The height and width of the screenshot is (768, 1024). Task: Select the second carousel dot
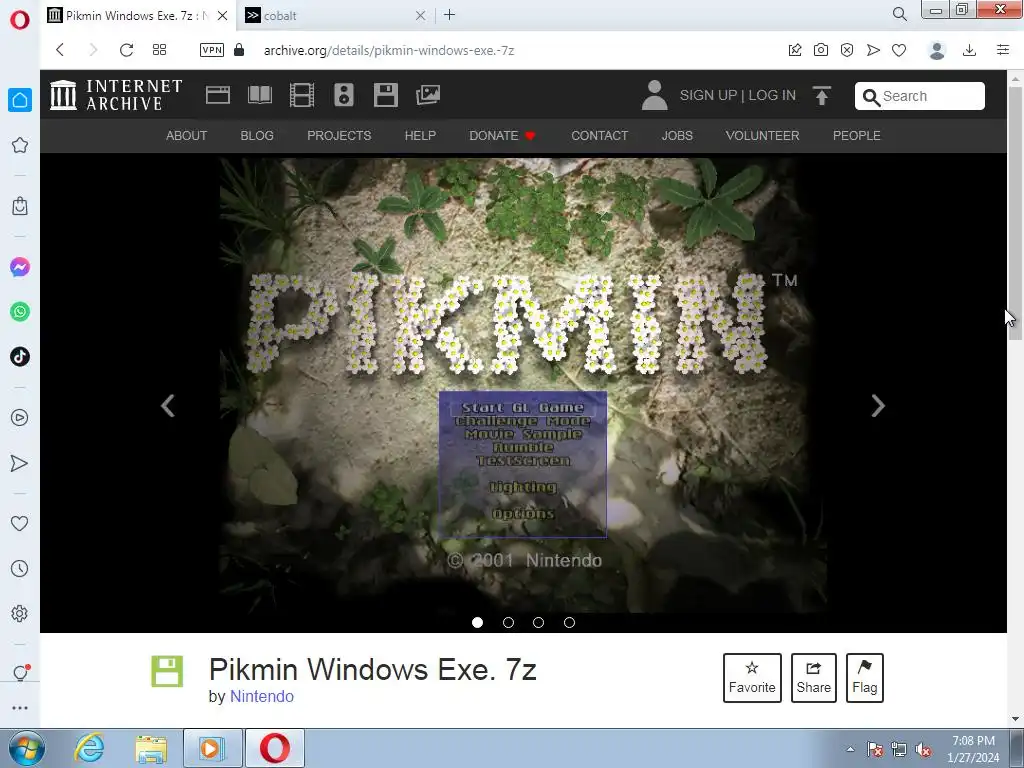(x=508, y=622)
